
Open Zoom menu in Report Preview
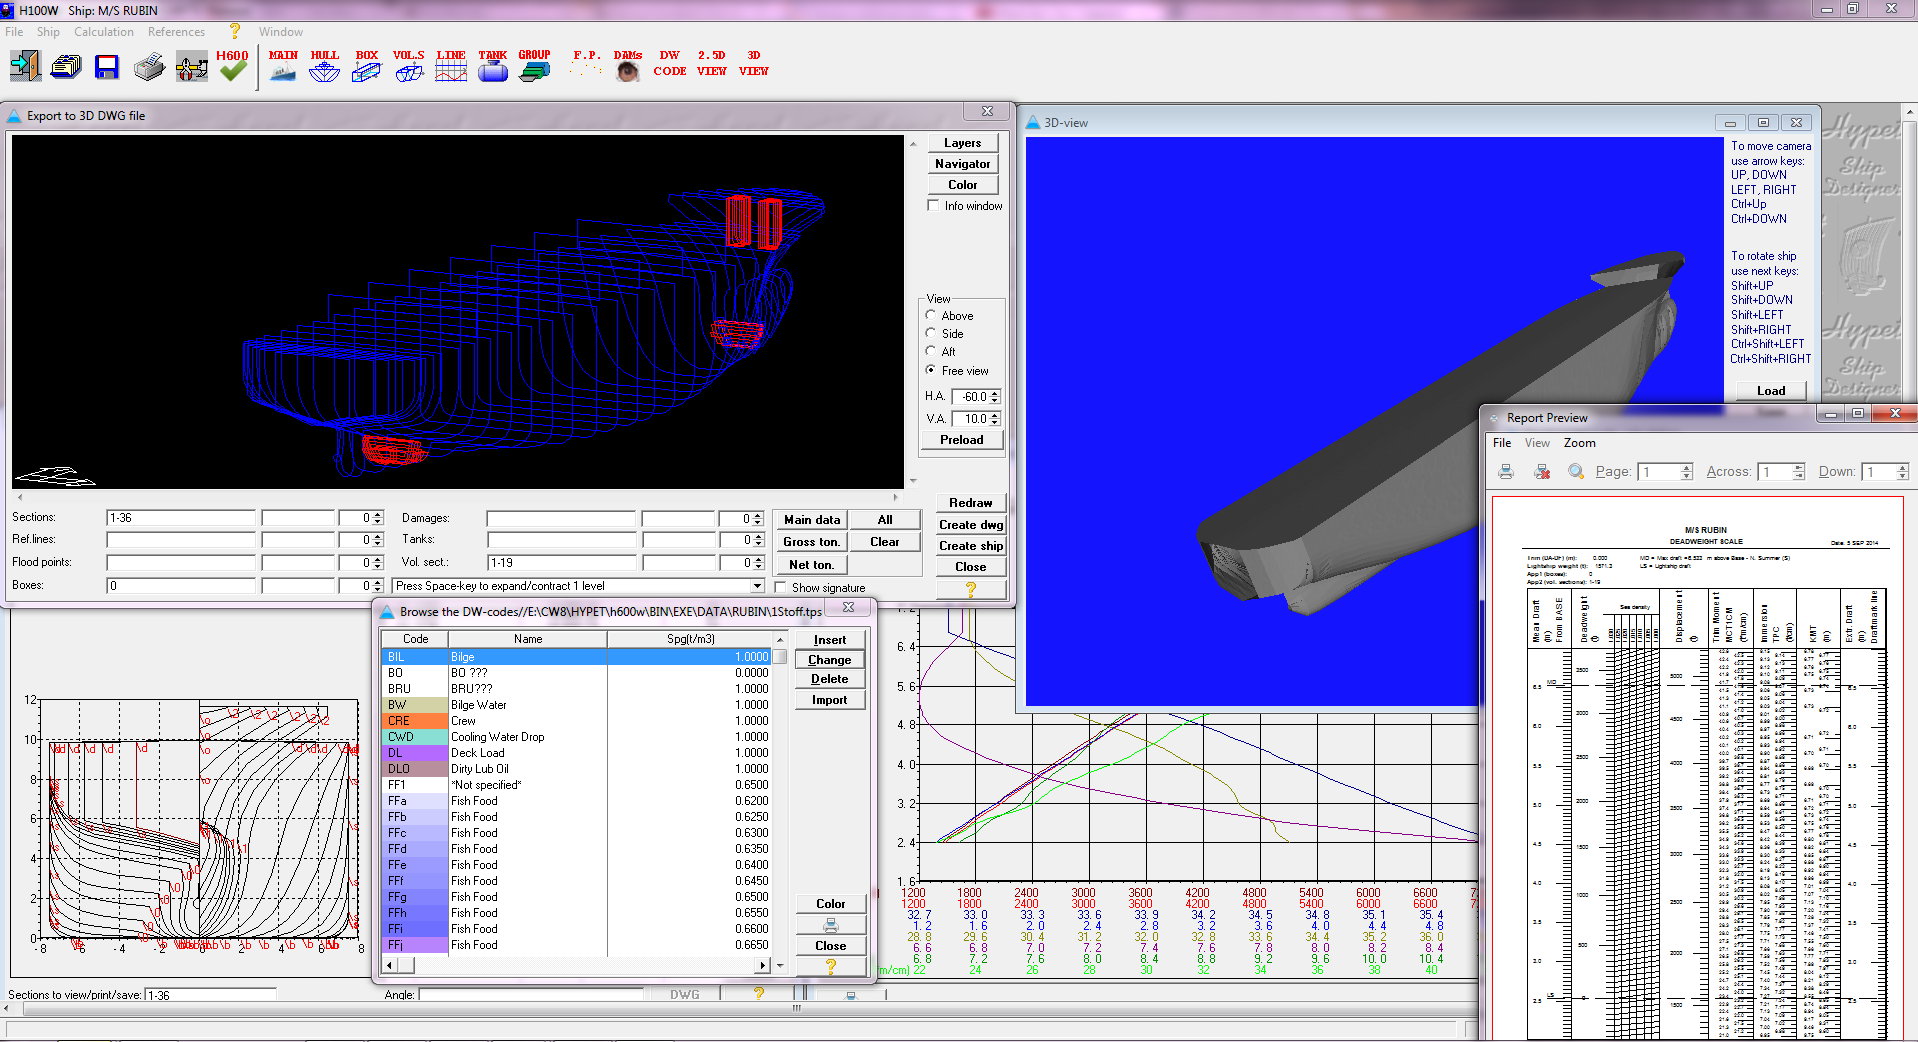click(x=1579, y=443)
